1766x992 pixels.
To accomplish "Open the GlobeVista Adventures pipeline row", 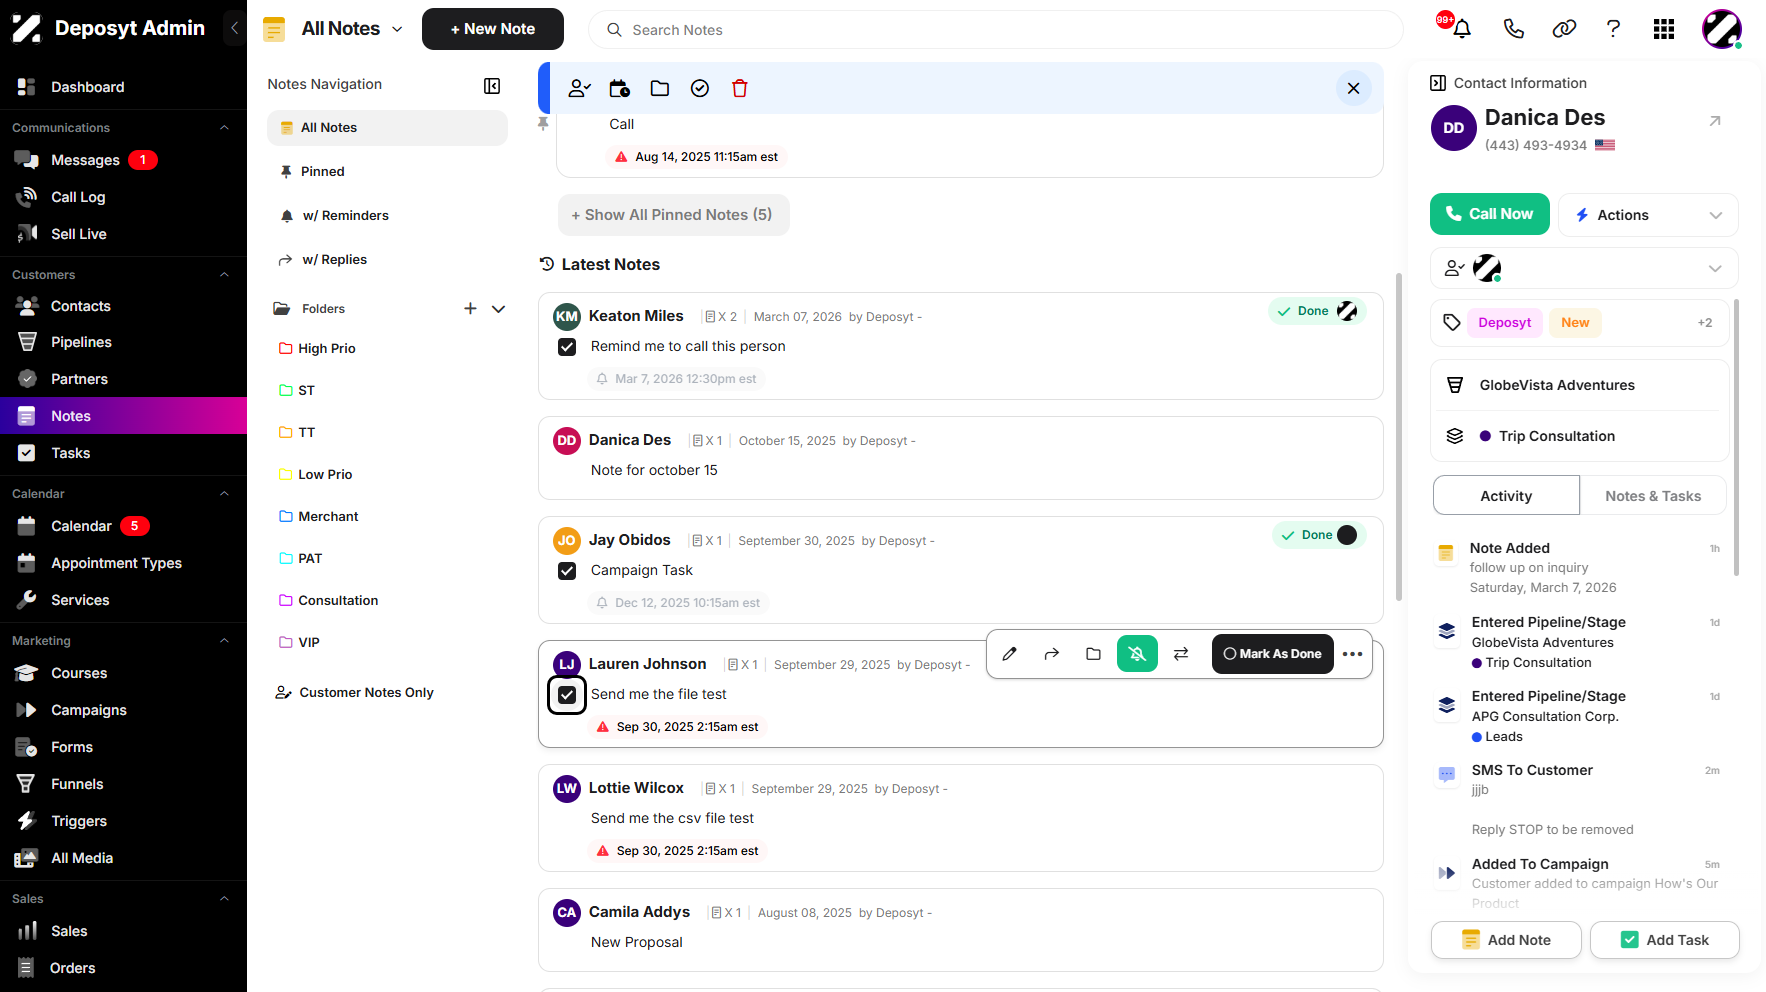I will [x=1580, y=385].
